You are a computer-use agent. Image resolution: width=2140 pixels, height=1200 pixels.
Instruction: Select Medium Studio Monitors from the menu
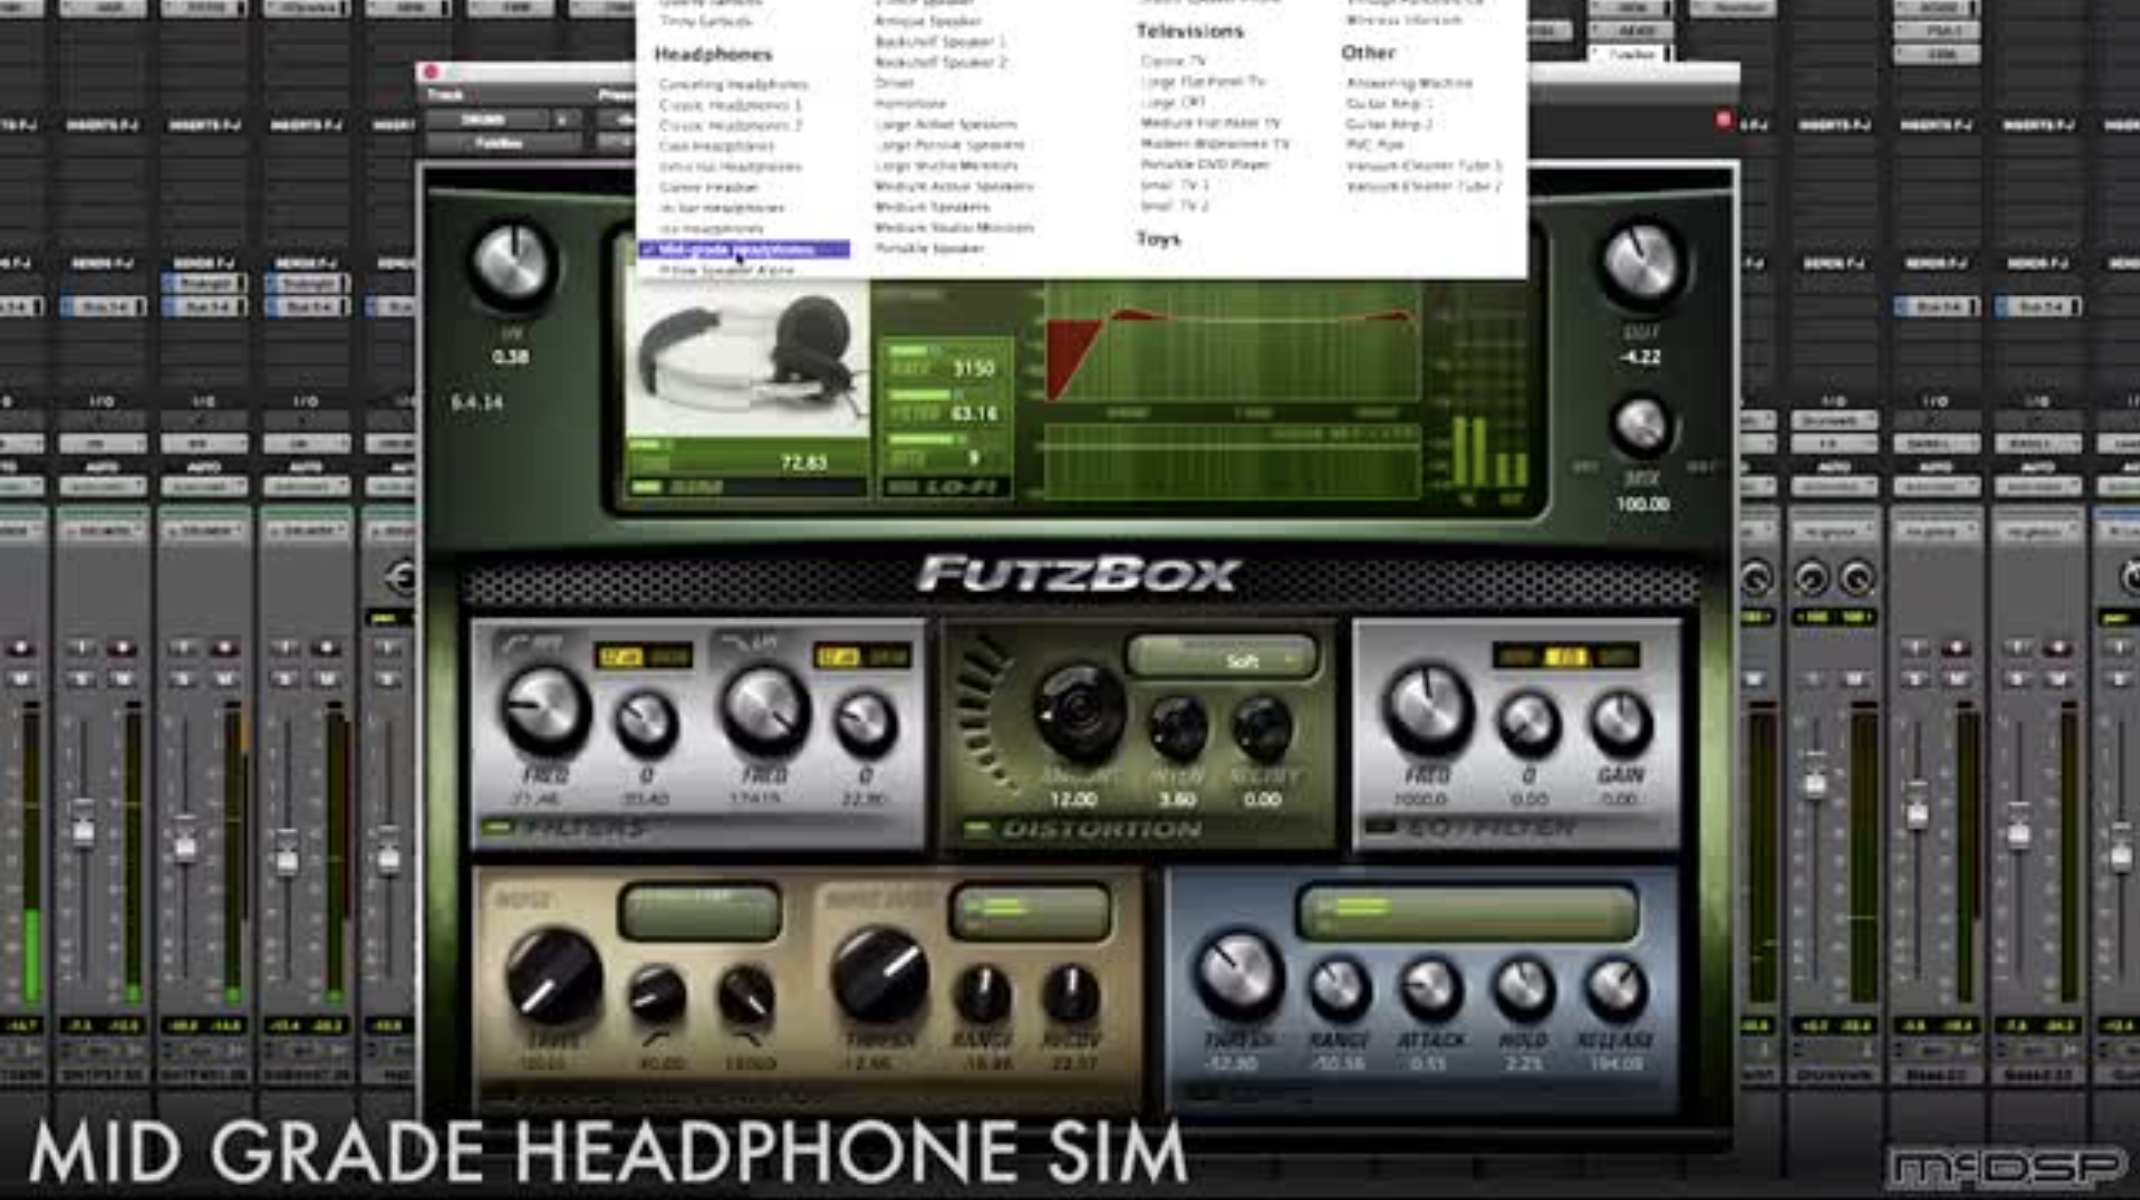(954, 227)
